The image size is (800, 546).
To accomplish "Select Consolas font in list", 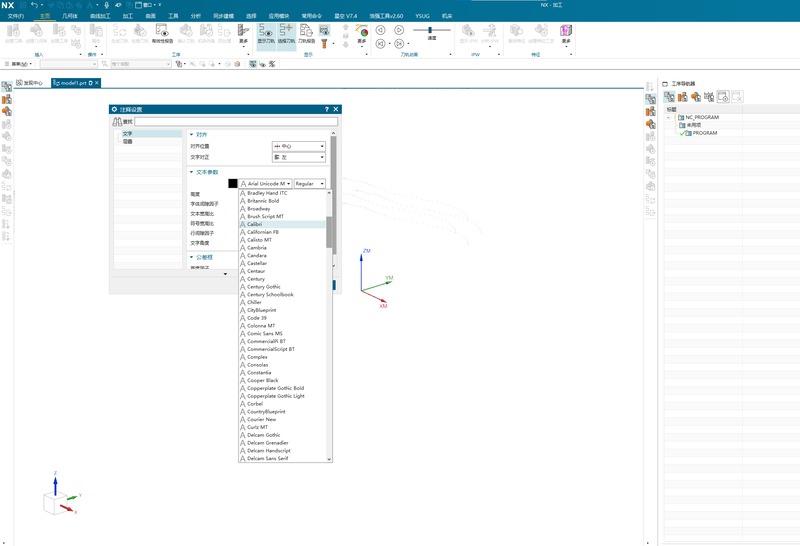I will [x=282, y=365].
